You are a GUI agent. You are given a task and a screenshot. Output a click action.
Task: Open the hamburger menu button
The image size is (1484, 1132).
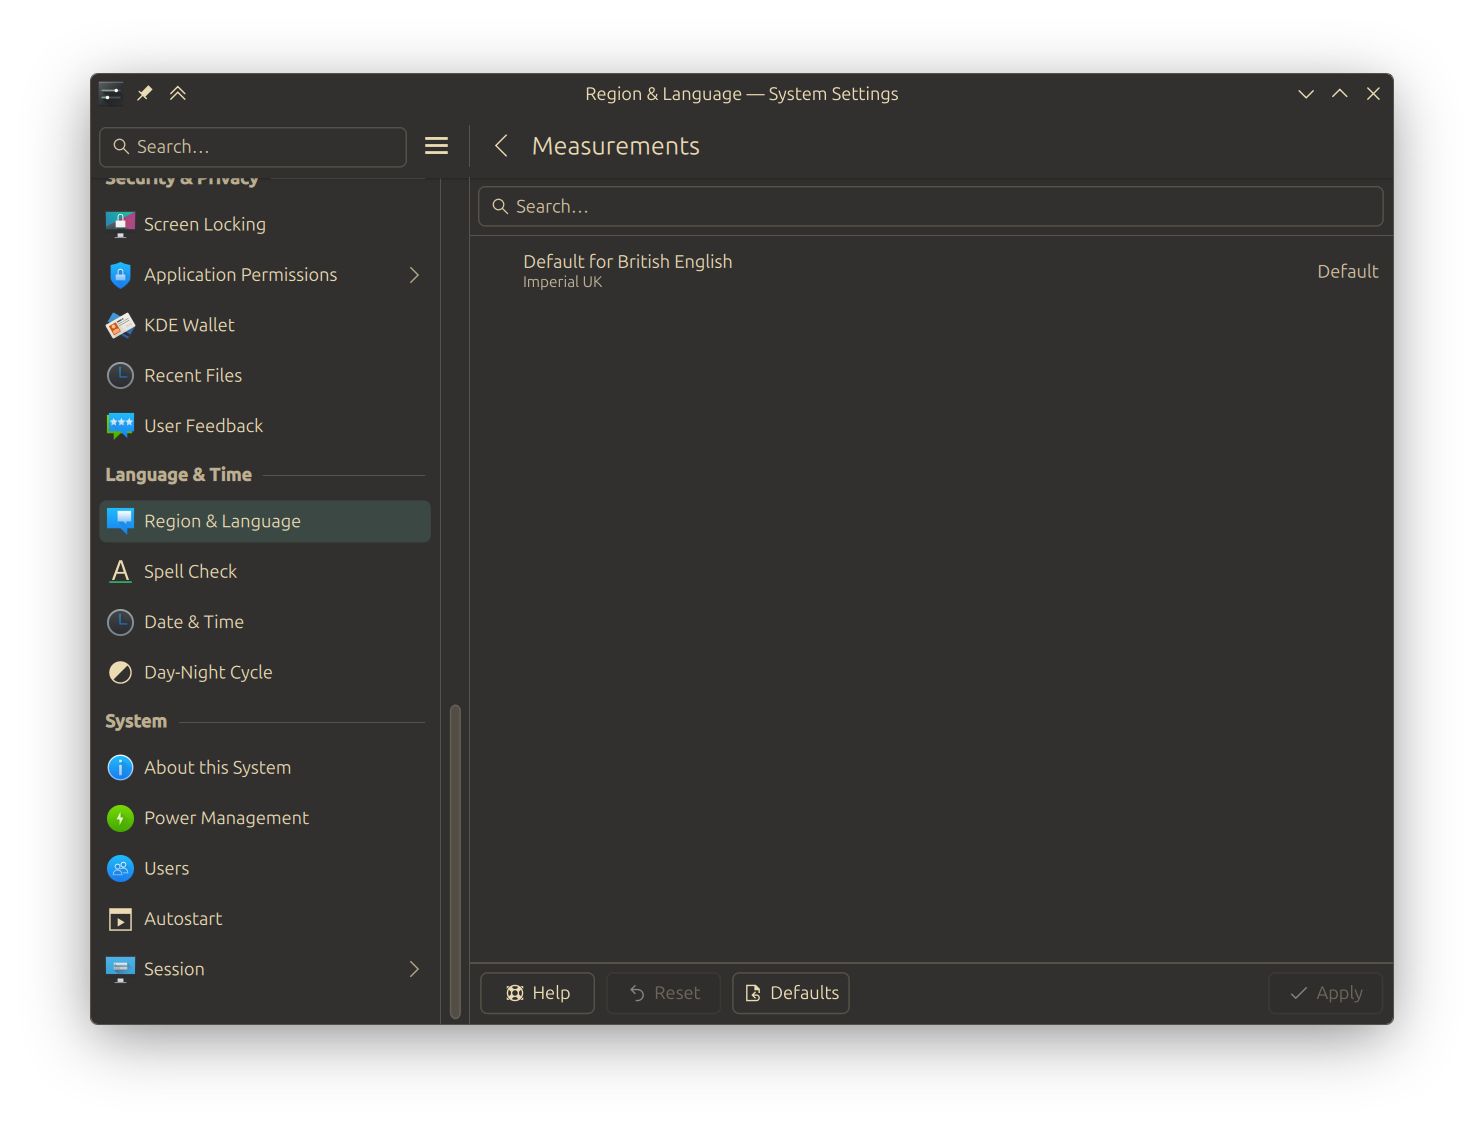pos(436,146)
